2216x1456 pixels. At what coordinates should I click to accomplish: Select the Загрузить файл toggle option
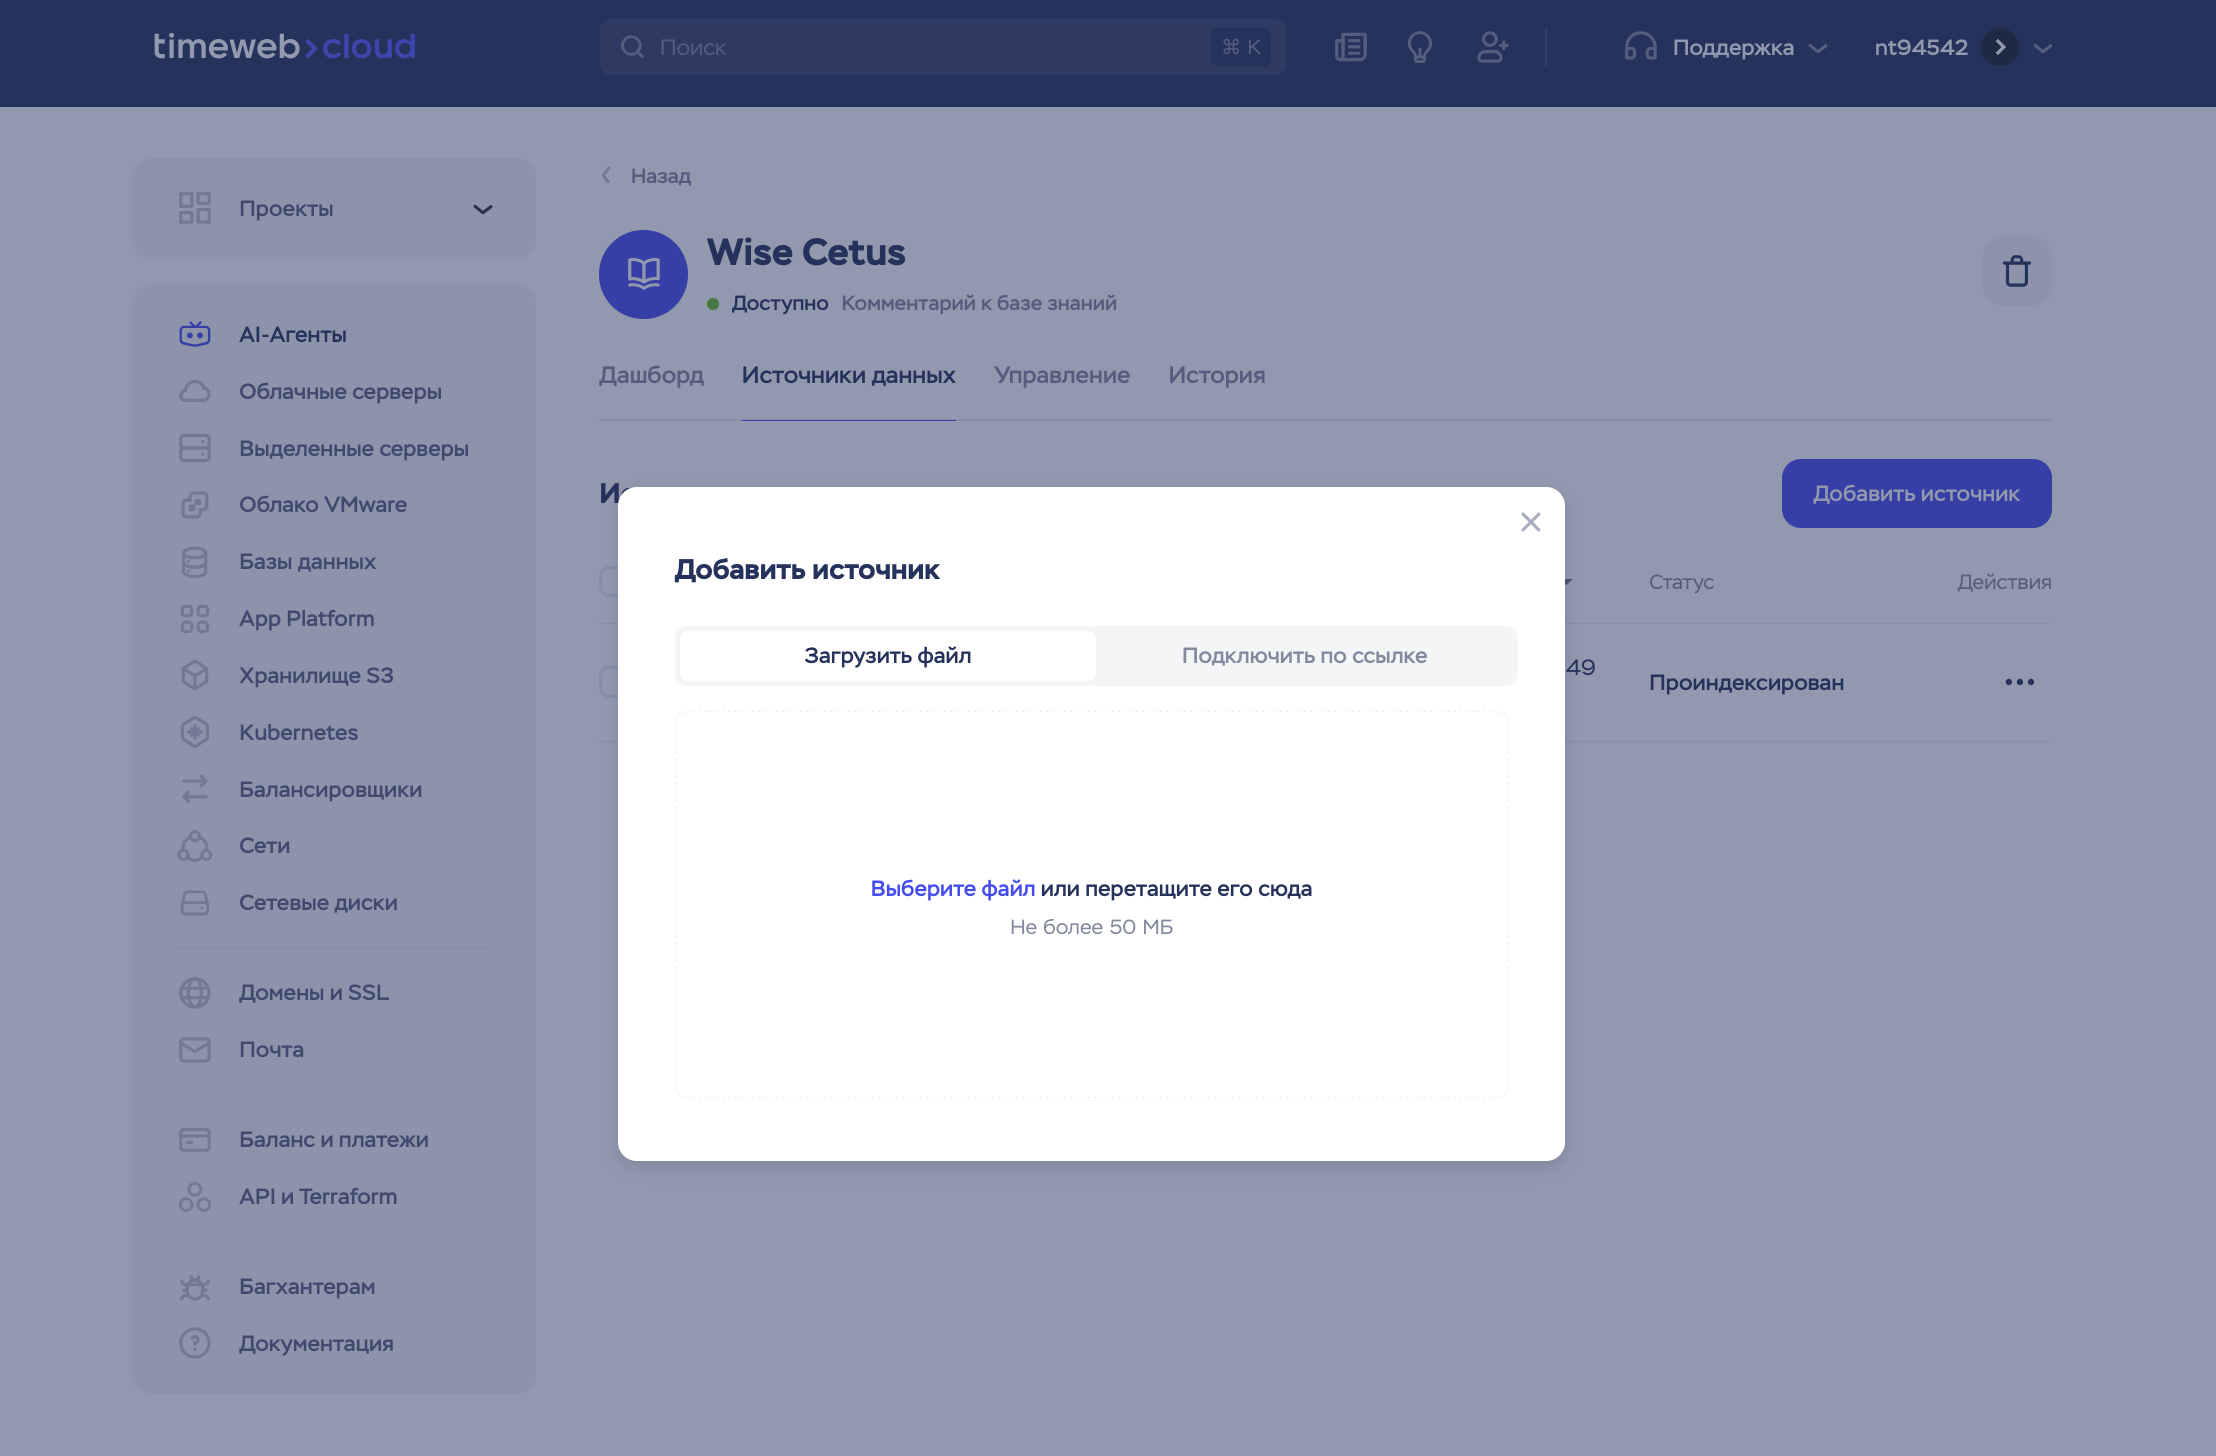point(887,656)
